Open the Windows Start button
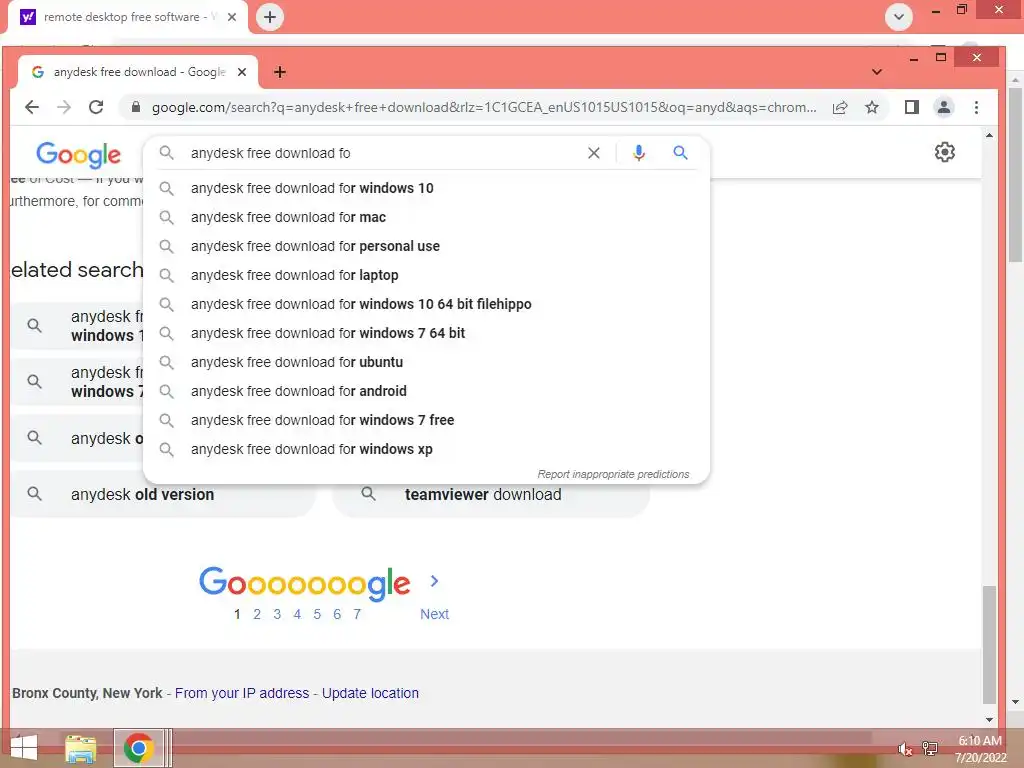Viewport: 1024px width, 768px height. point(24,748)
